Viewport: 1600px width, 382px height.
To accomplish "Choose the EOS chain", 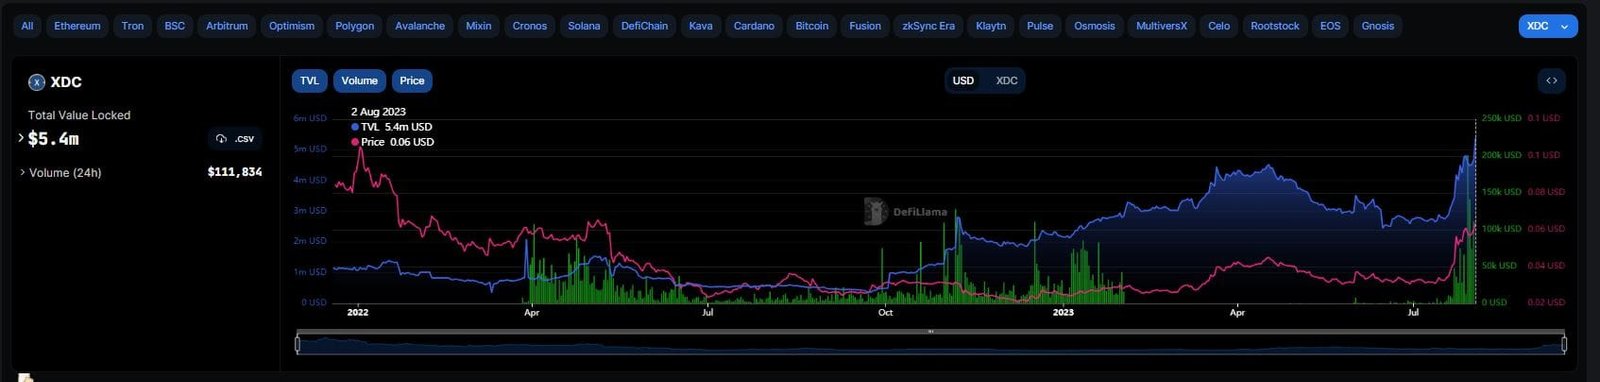I will point(1330,26).
